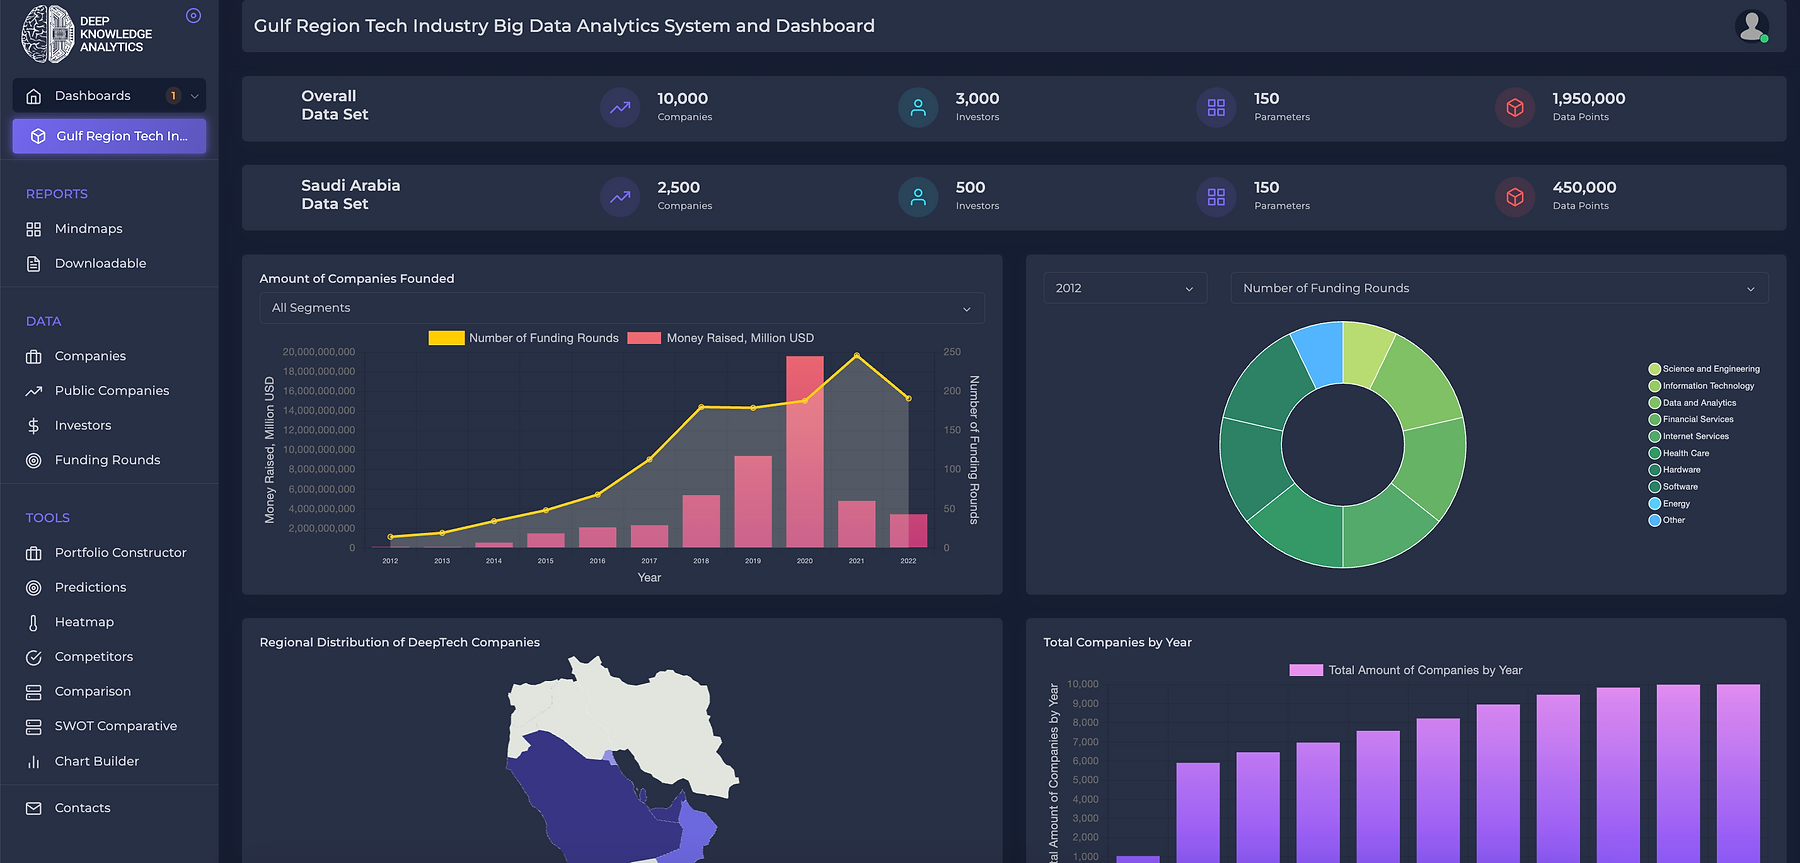Click the Public Companies trend icon
The width and height of the screenshot is (1800, 863).
point(33,391)
